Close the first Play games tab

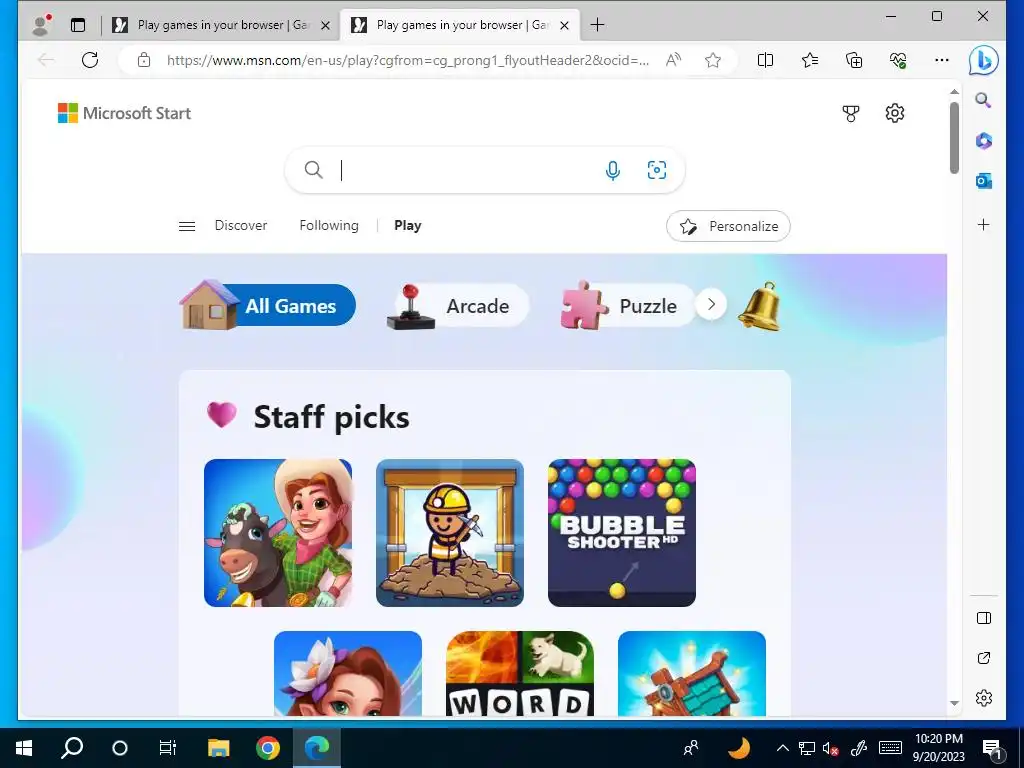click(x=325, y=25)
